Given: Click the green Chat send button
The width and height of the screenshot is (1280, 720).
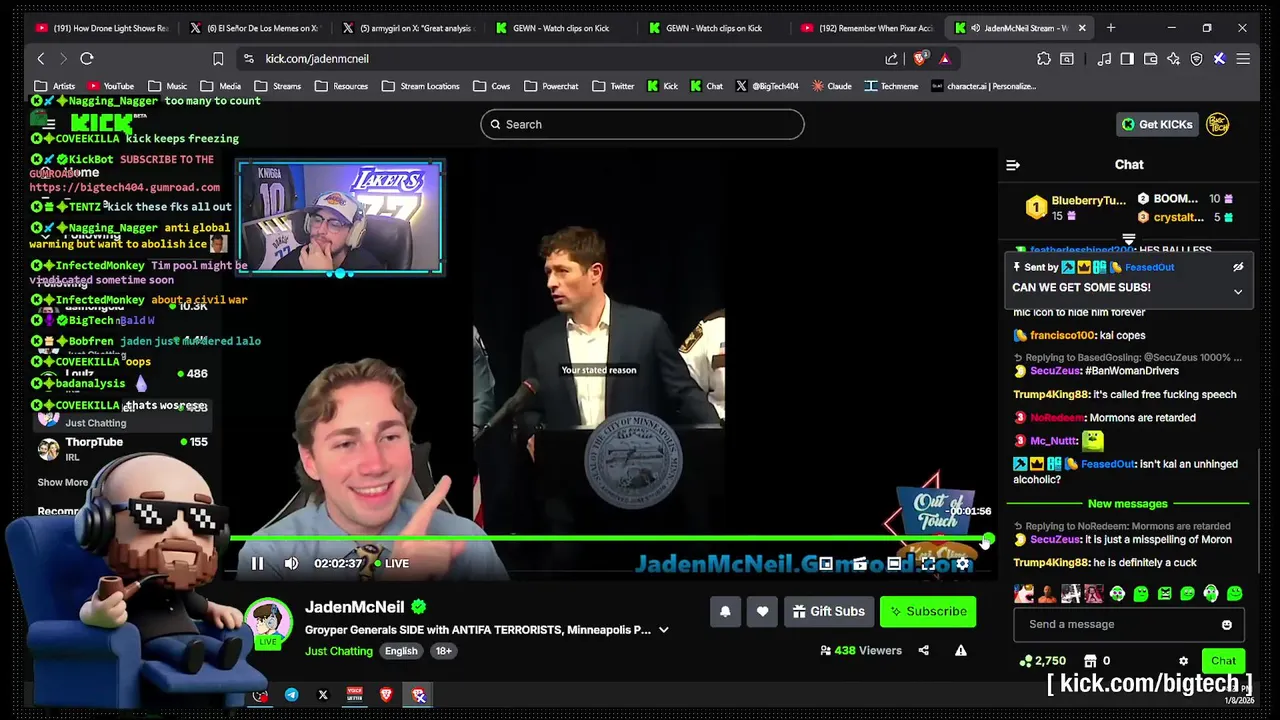Looking at the screenshot, I should [1223, 661].
